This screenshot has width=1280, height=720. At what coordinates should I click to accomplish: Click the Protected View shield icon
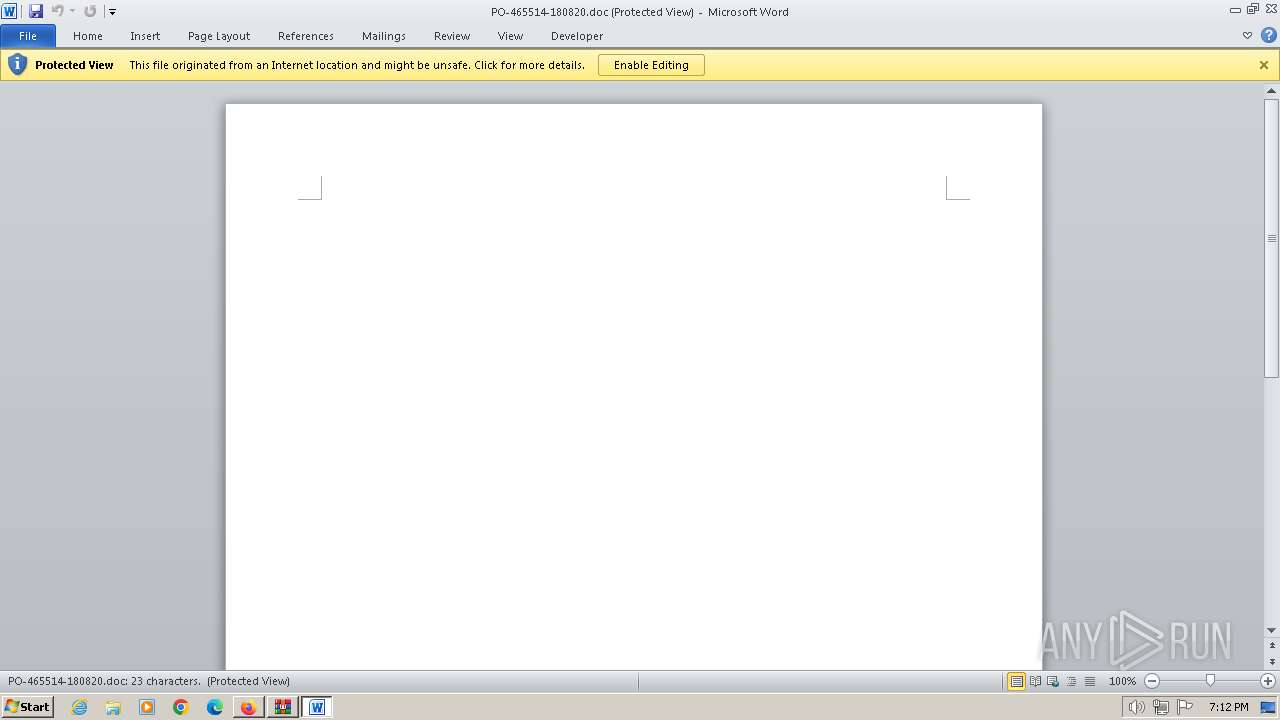point(17,65)
